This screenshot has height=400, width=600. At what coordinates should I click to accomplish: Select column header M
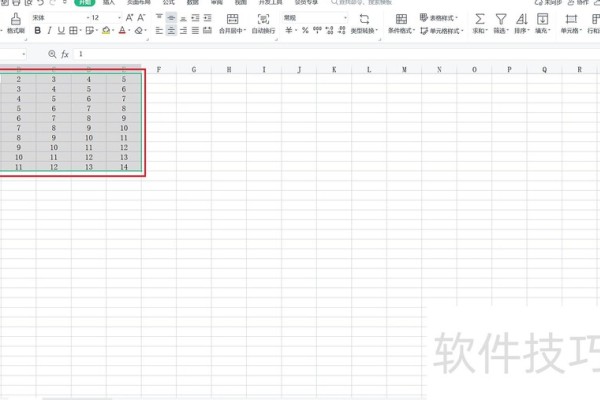[x=404, y=69]
